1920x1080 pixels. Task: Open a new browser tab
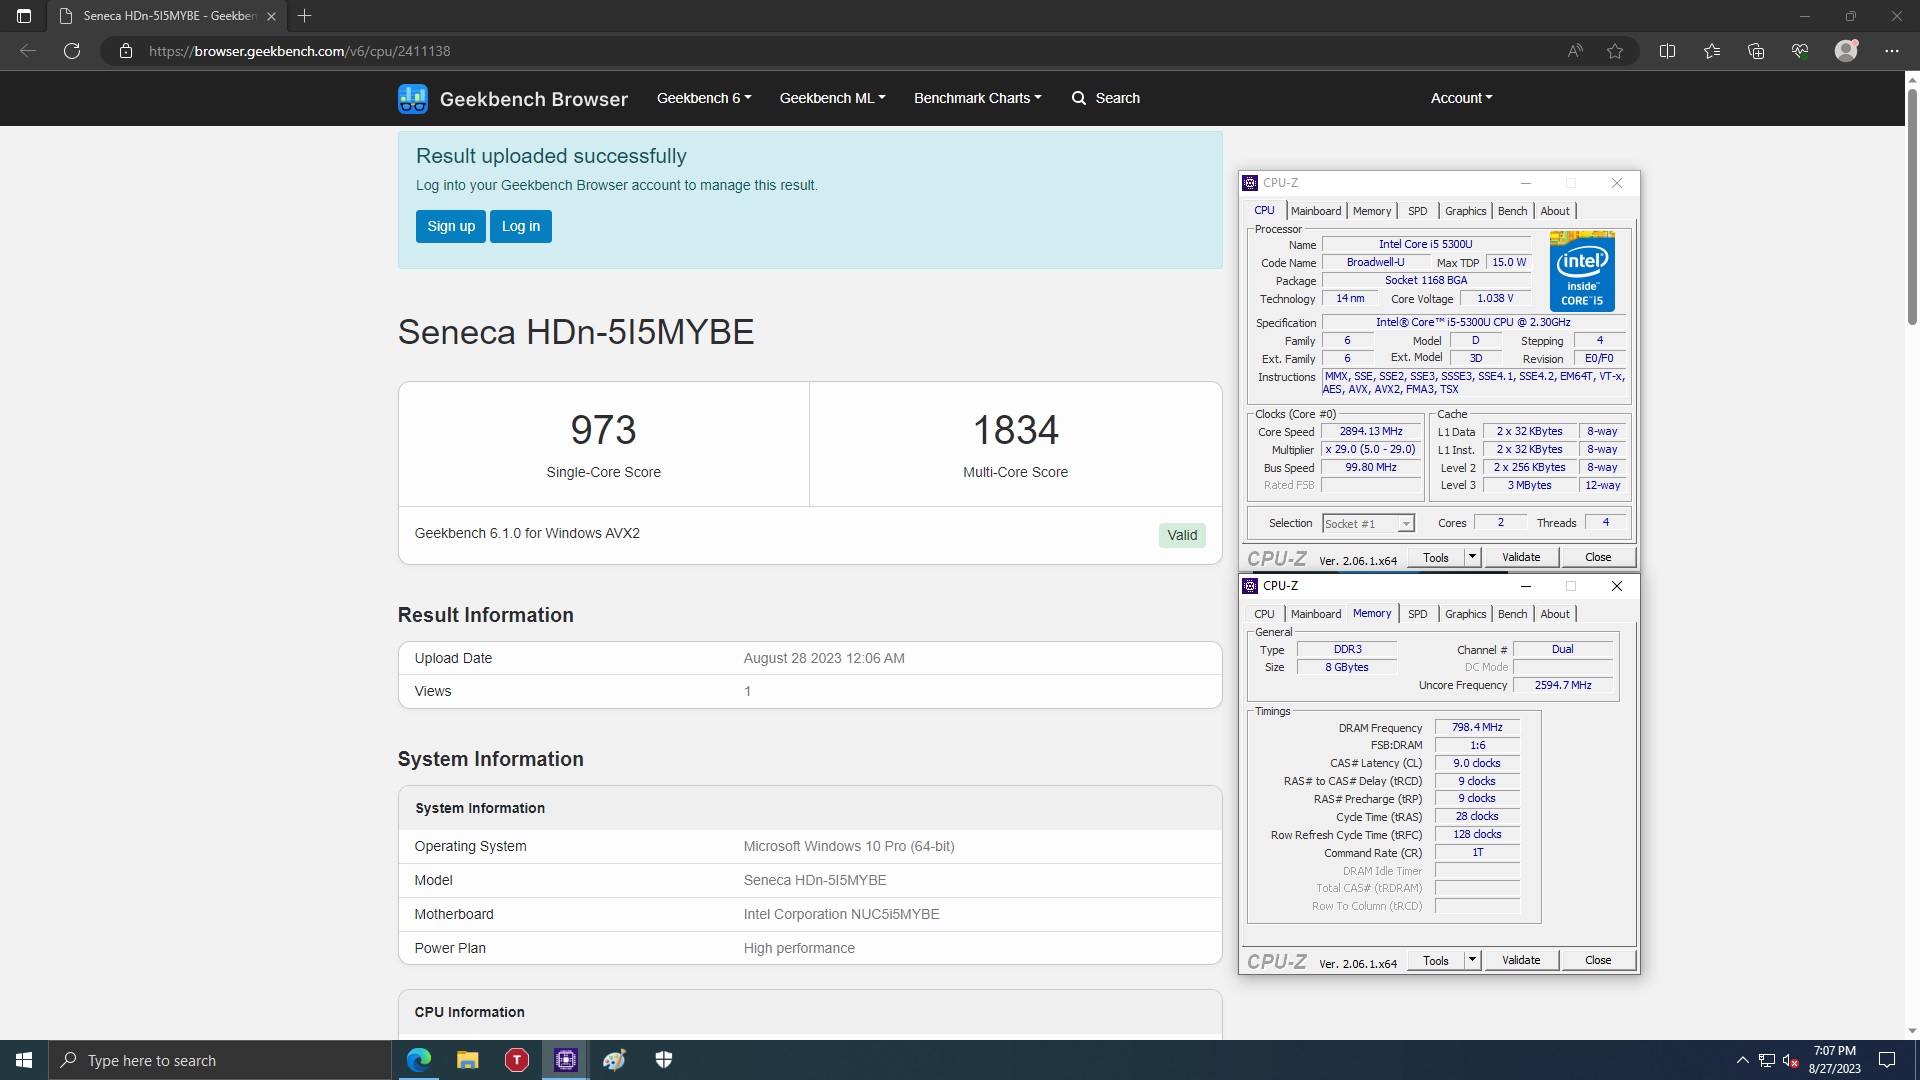click(305, 16)
